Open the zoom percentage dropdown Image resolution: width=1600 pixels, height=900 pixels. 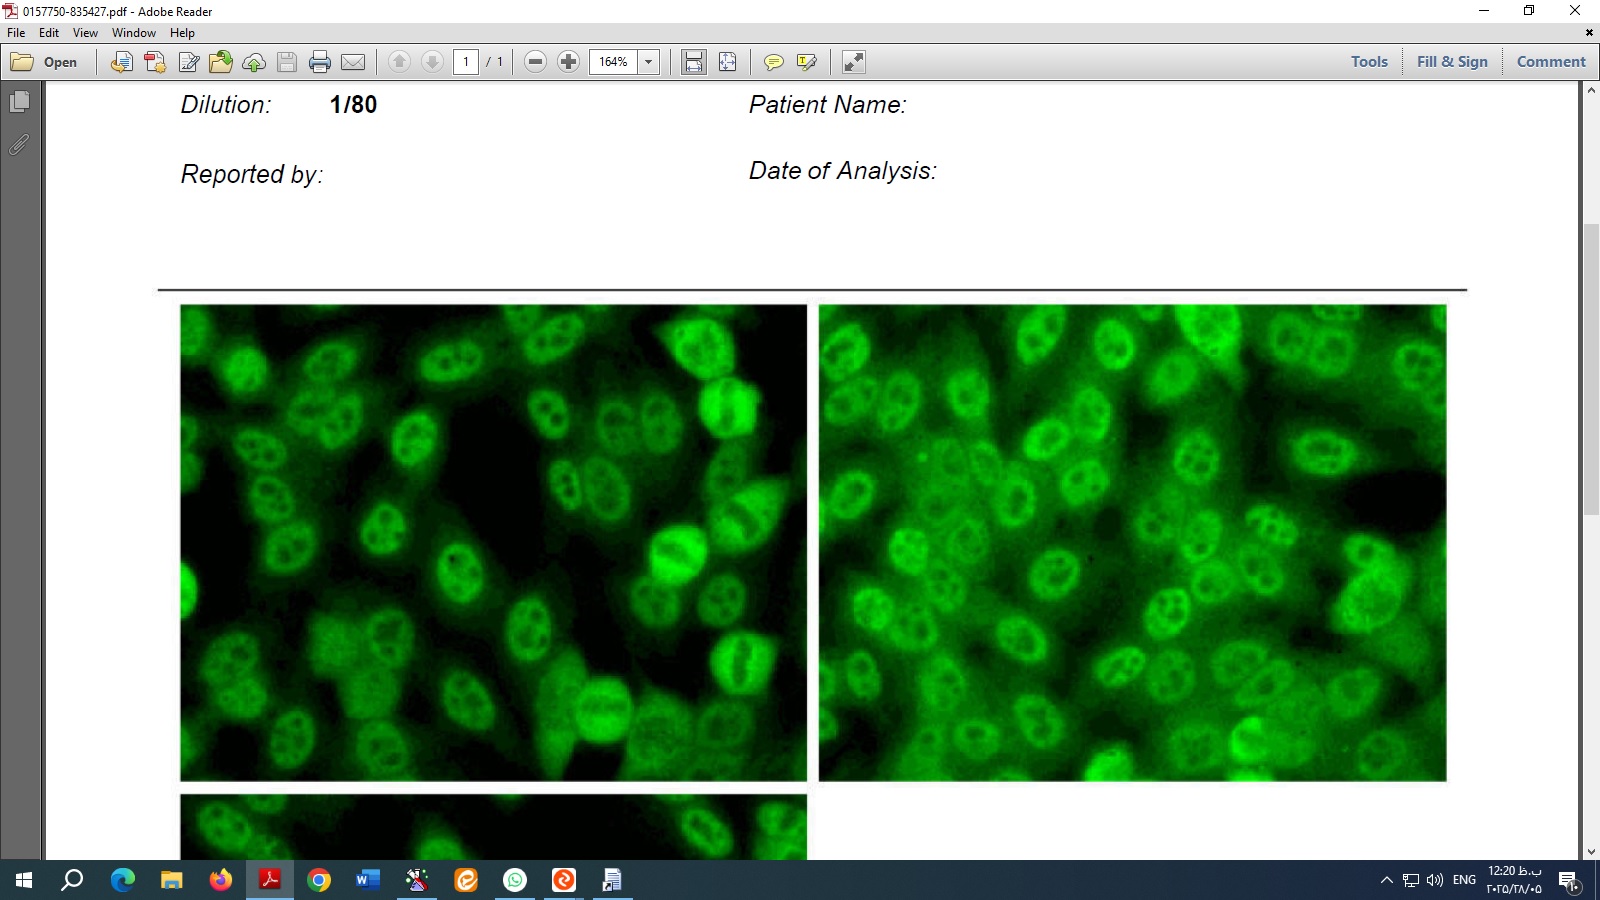[x=648, y=62]
